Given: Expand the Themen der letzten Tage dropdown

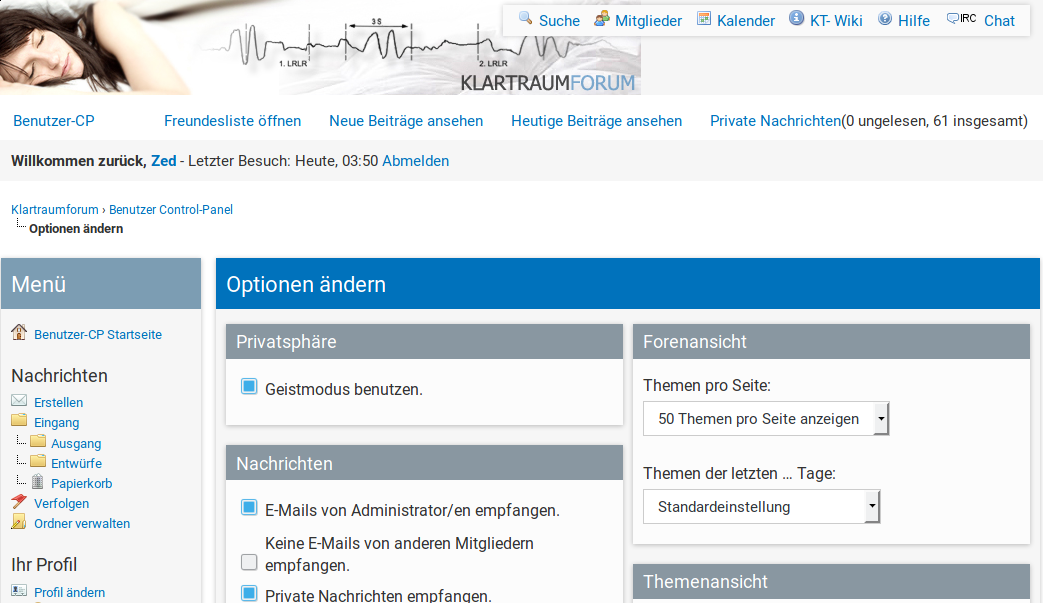Looking at the screenshot, I should click(762, 507).
